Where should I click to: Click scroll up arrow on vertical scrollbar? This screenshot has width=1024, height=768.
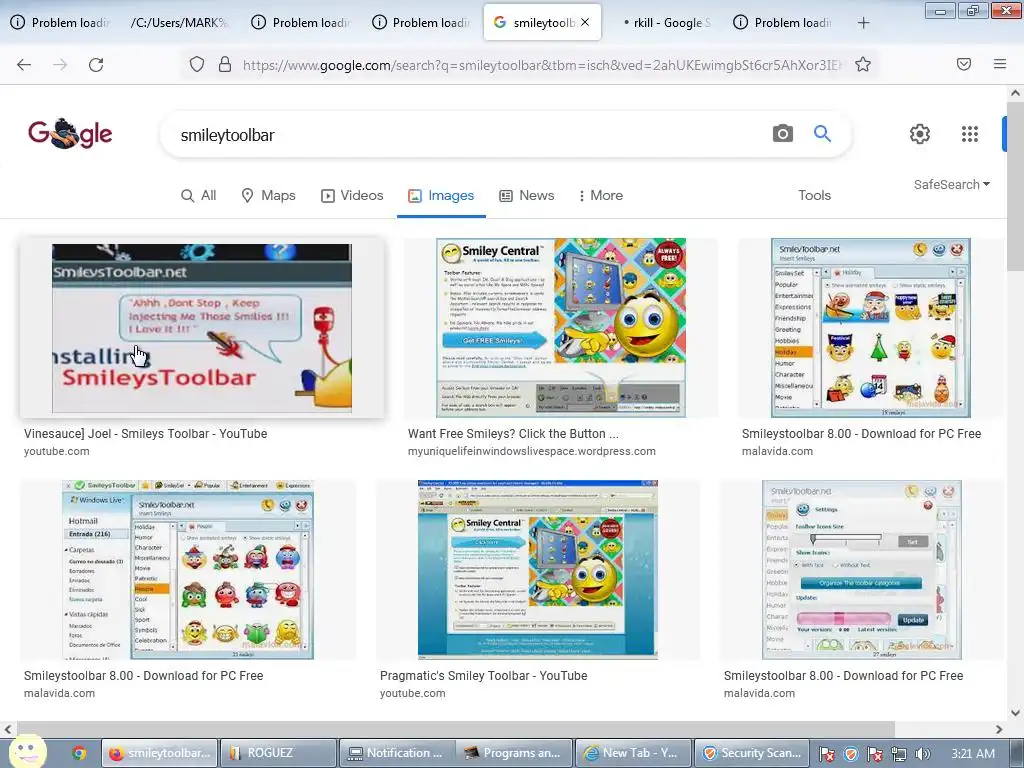[x=1015, y=93]
